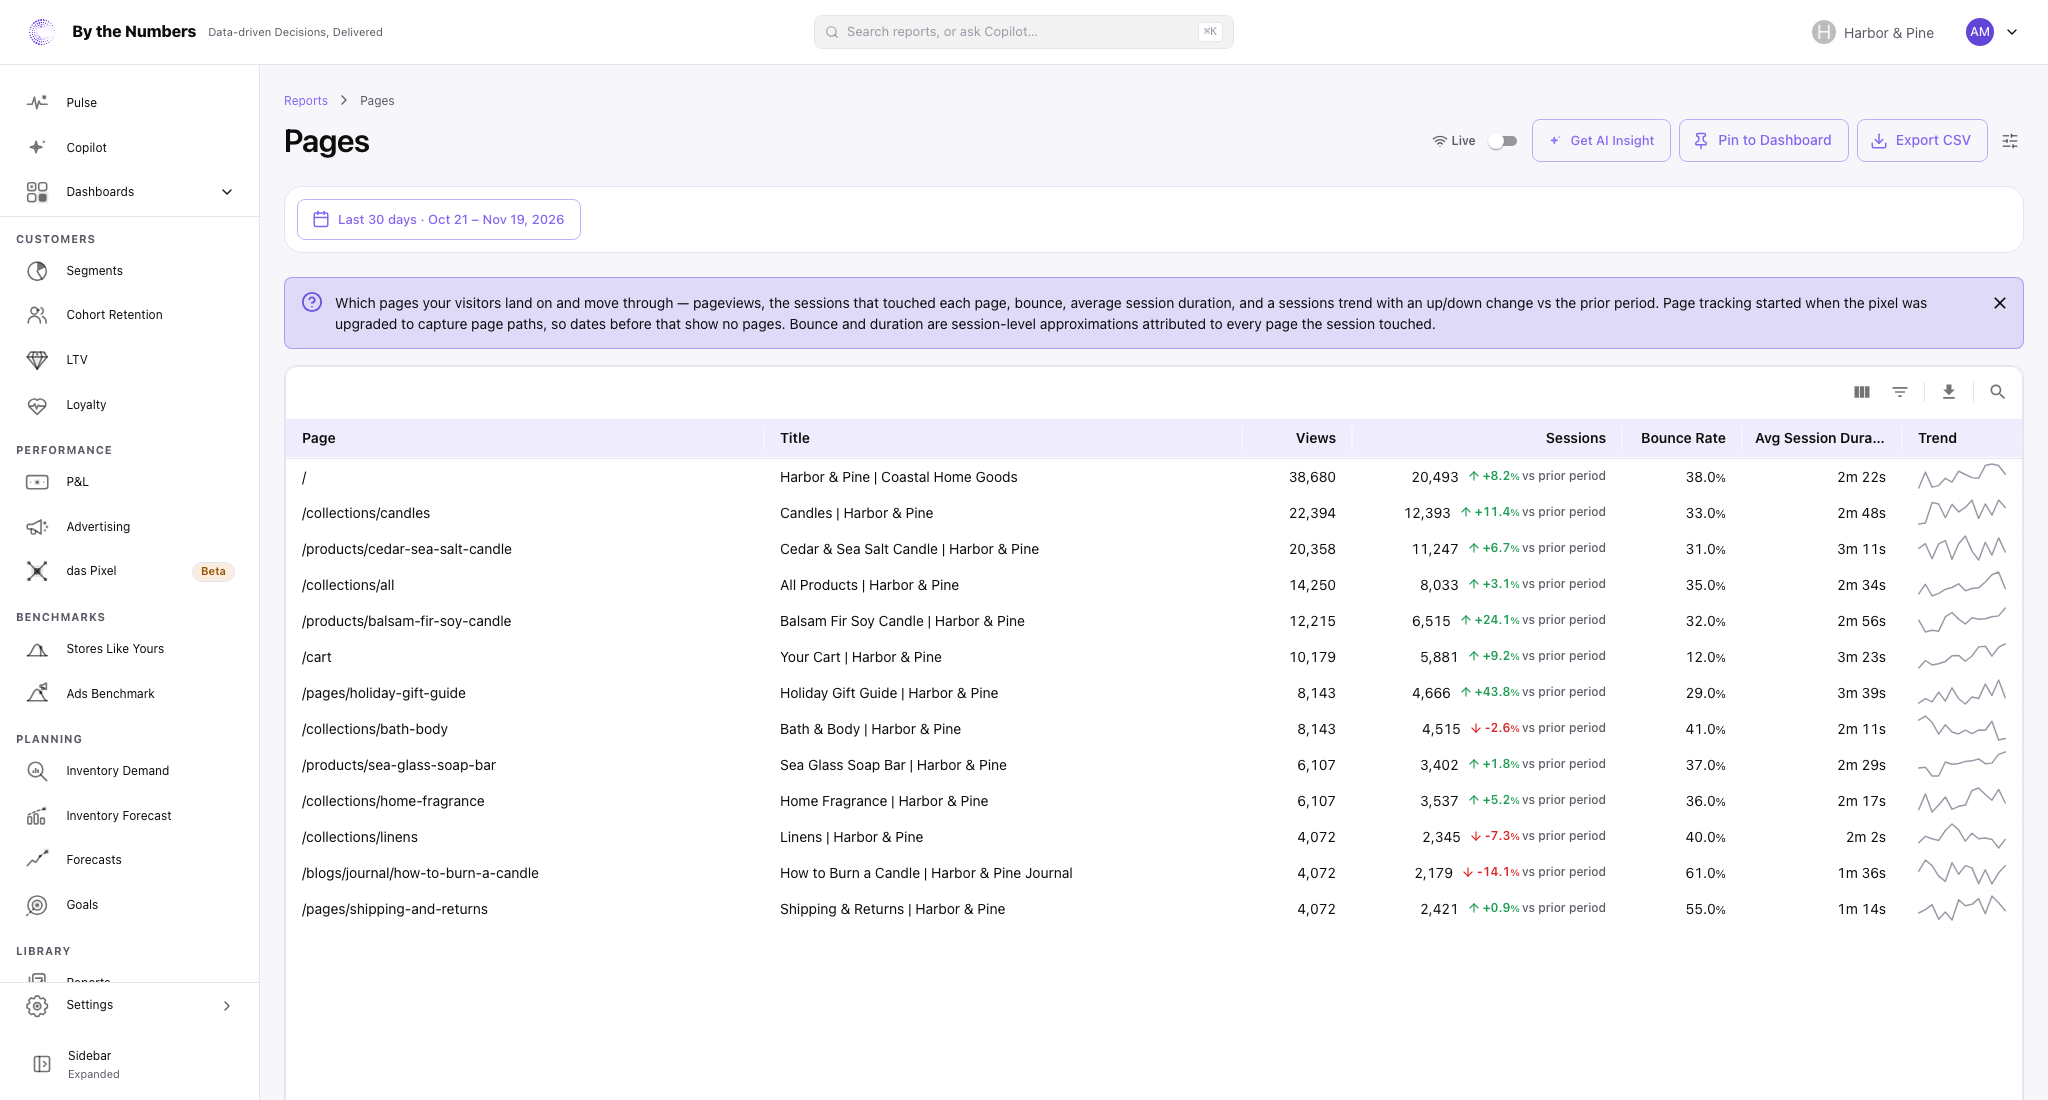The image size is (2048, 1100).
Task: Click the table search magnifier icon
Action: (x=1997, y=392)
